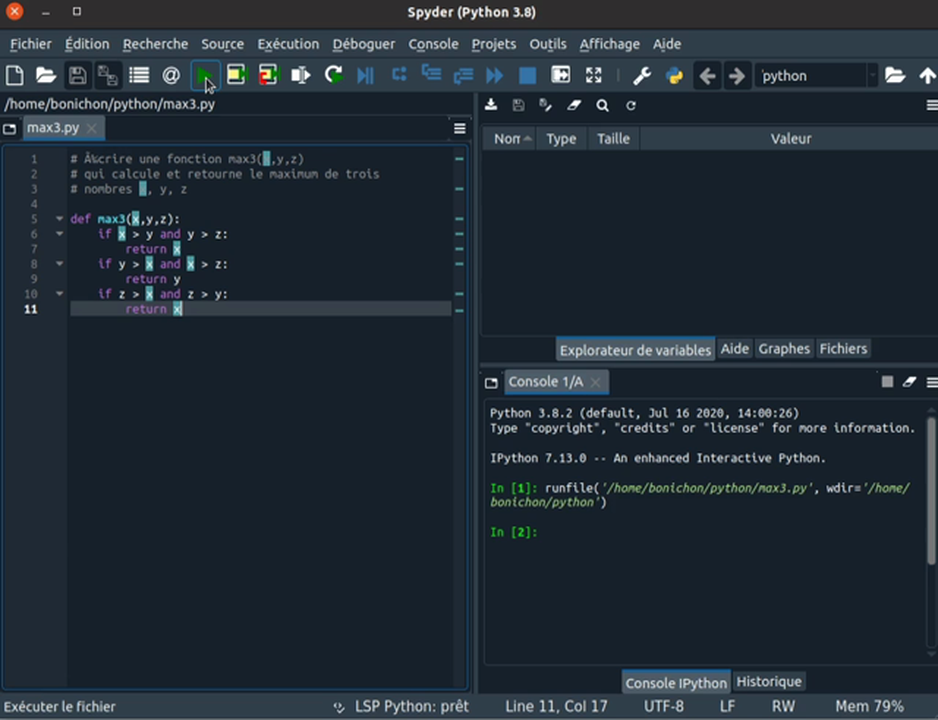Clear console with the eraser icon
938x720 pixels.
[909, 382]
